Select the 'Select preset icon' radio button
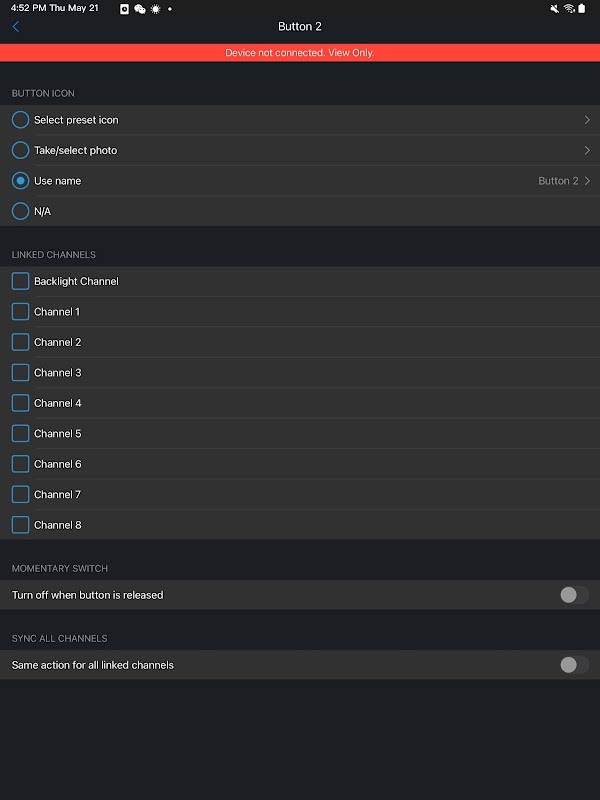600x800 pixels. pyautogui.click(x=20, y=120)
